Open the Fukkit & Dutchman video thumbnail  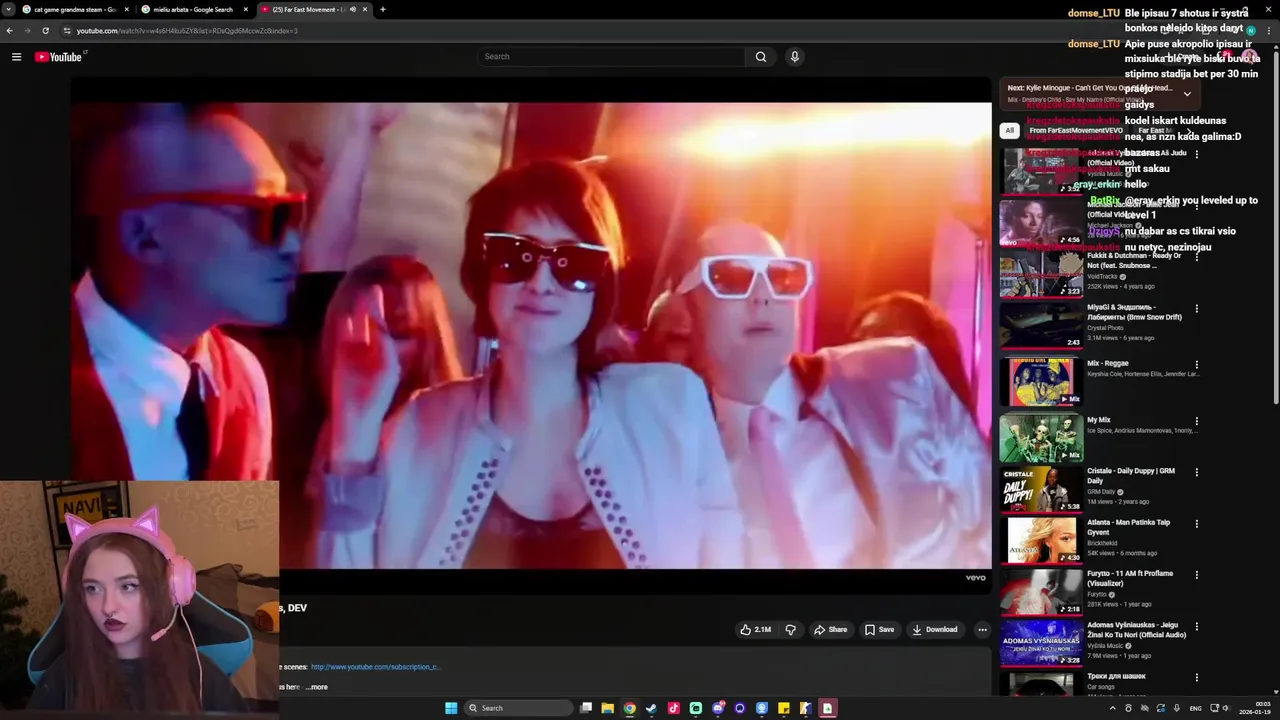pos(1041,274)
